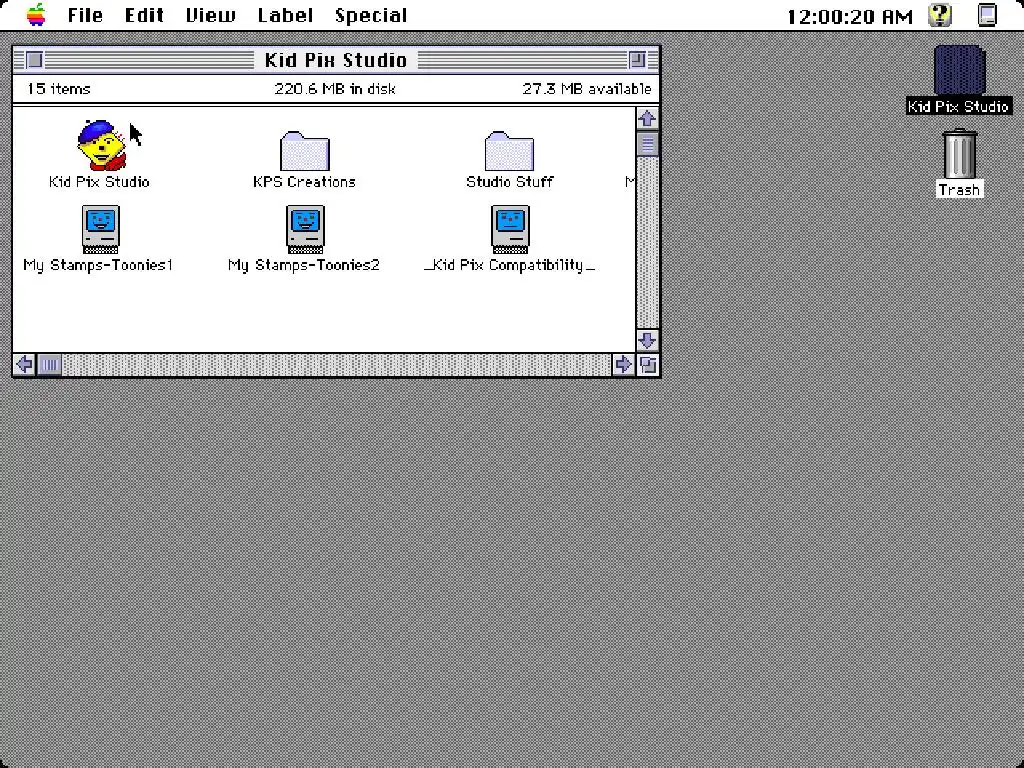Screen dimensions: 1024x768
Task: Select the My Stamps-Toonies2 file icon
Action: [305, 229]
